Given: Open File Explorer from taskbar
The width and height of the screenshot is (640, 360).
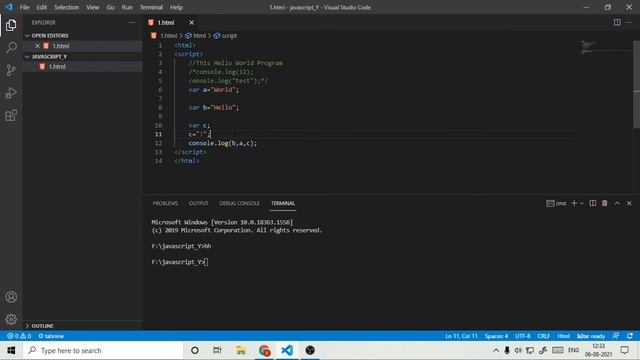Looking at the screenshot, I should 241,351.
